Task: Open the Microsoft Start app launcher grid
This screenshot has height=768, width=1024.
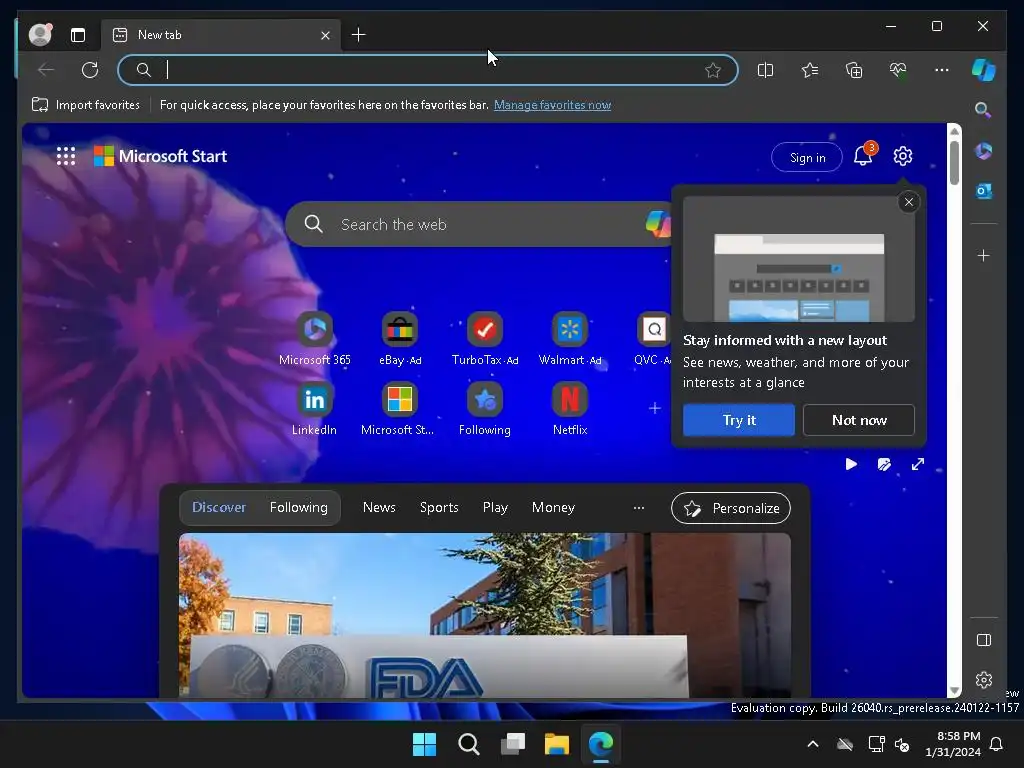Action: tap(66, 156)
